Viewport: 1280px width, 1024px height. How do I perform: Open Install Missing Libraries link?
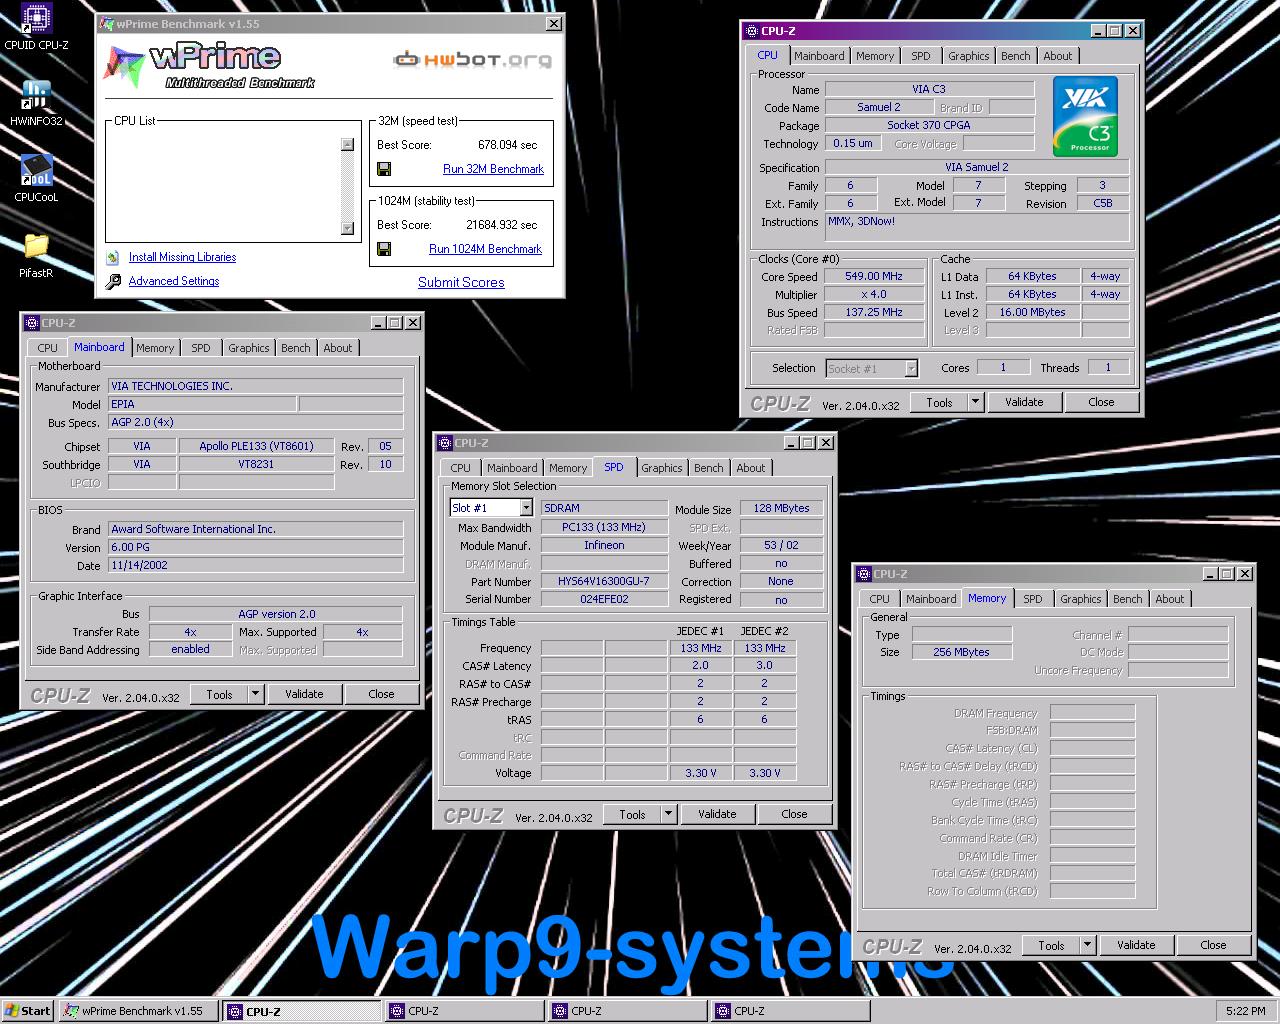182,257
